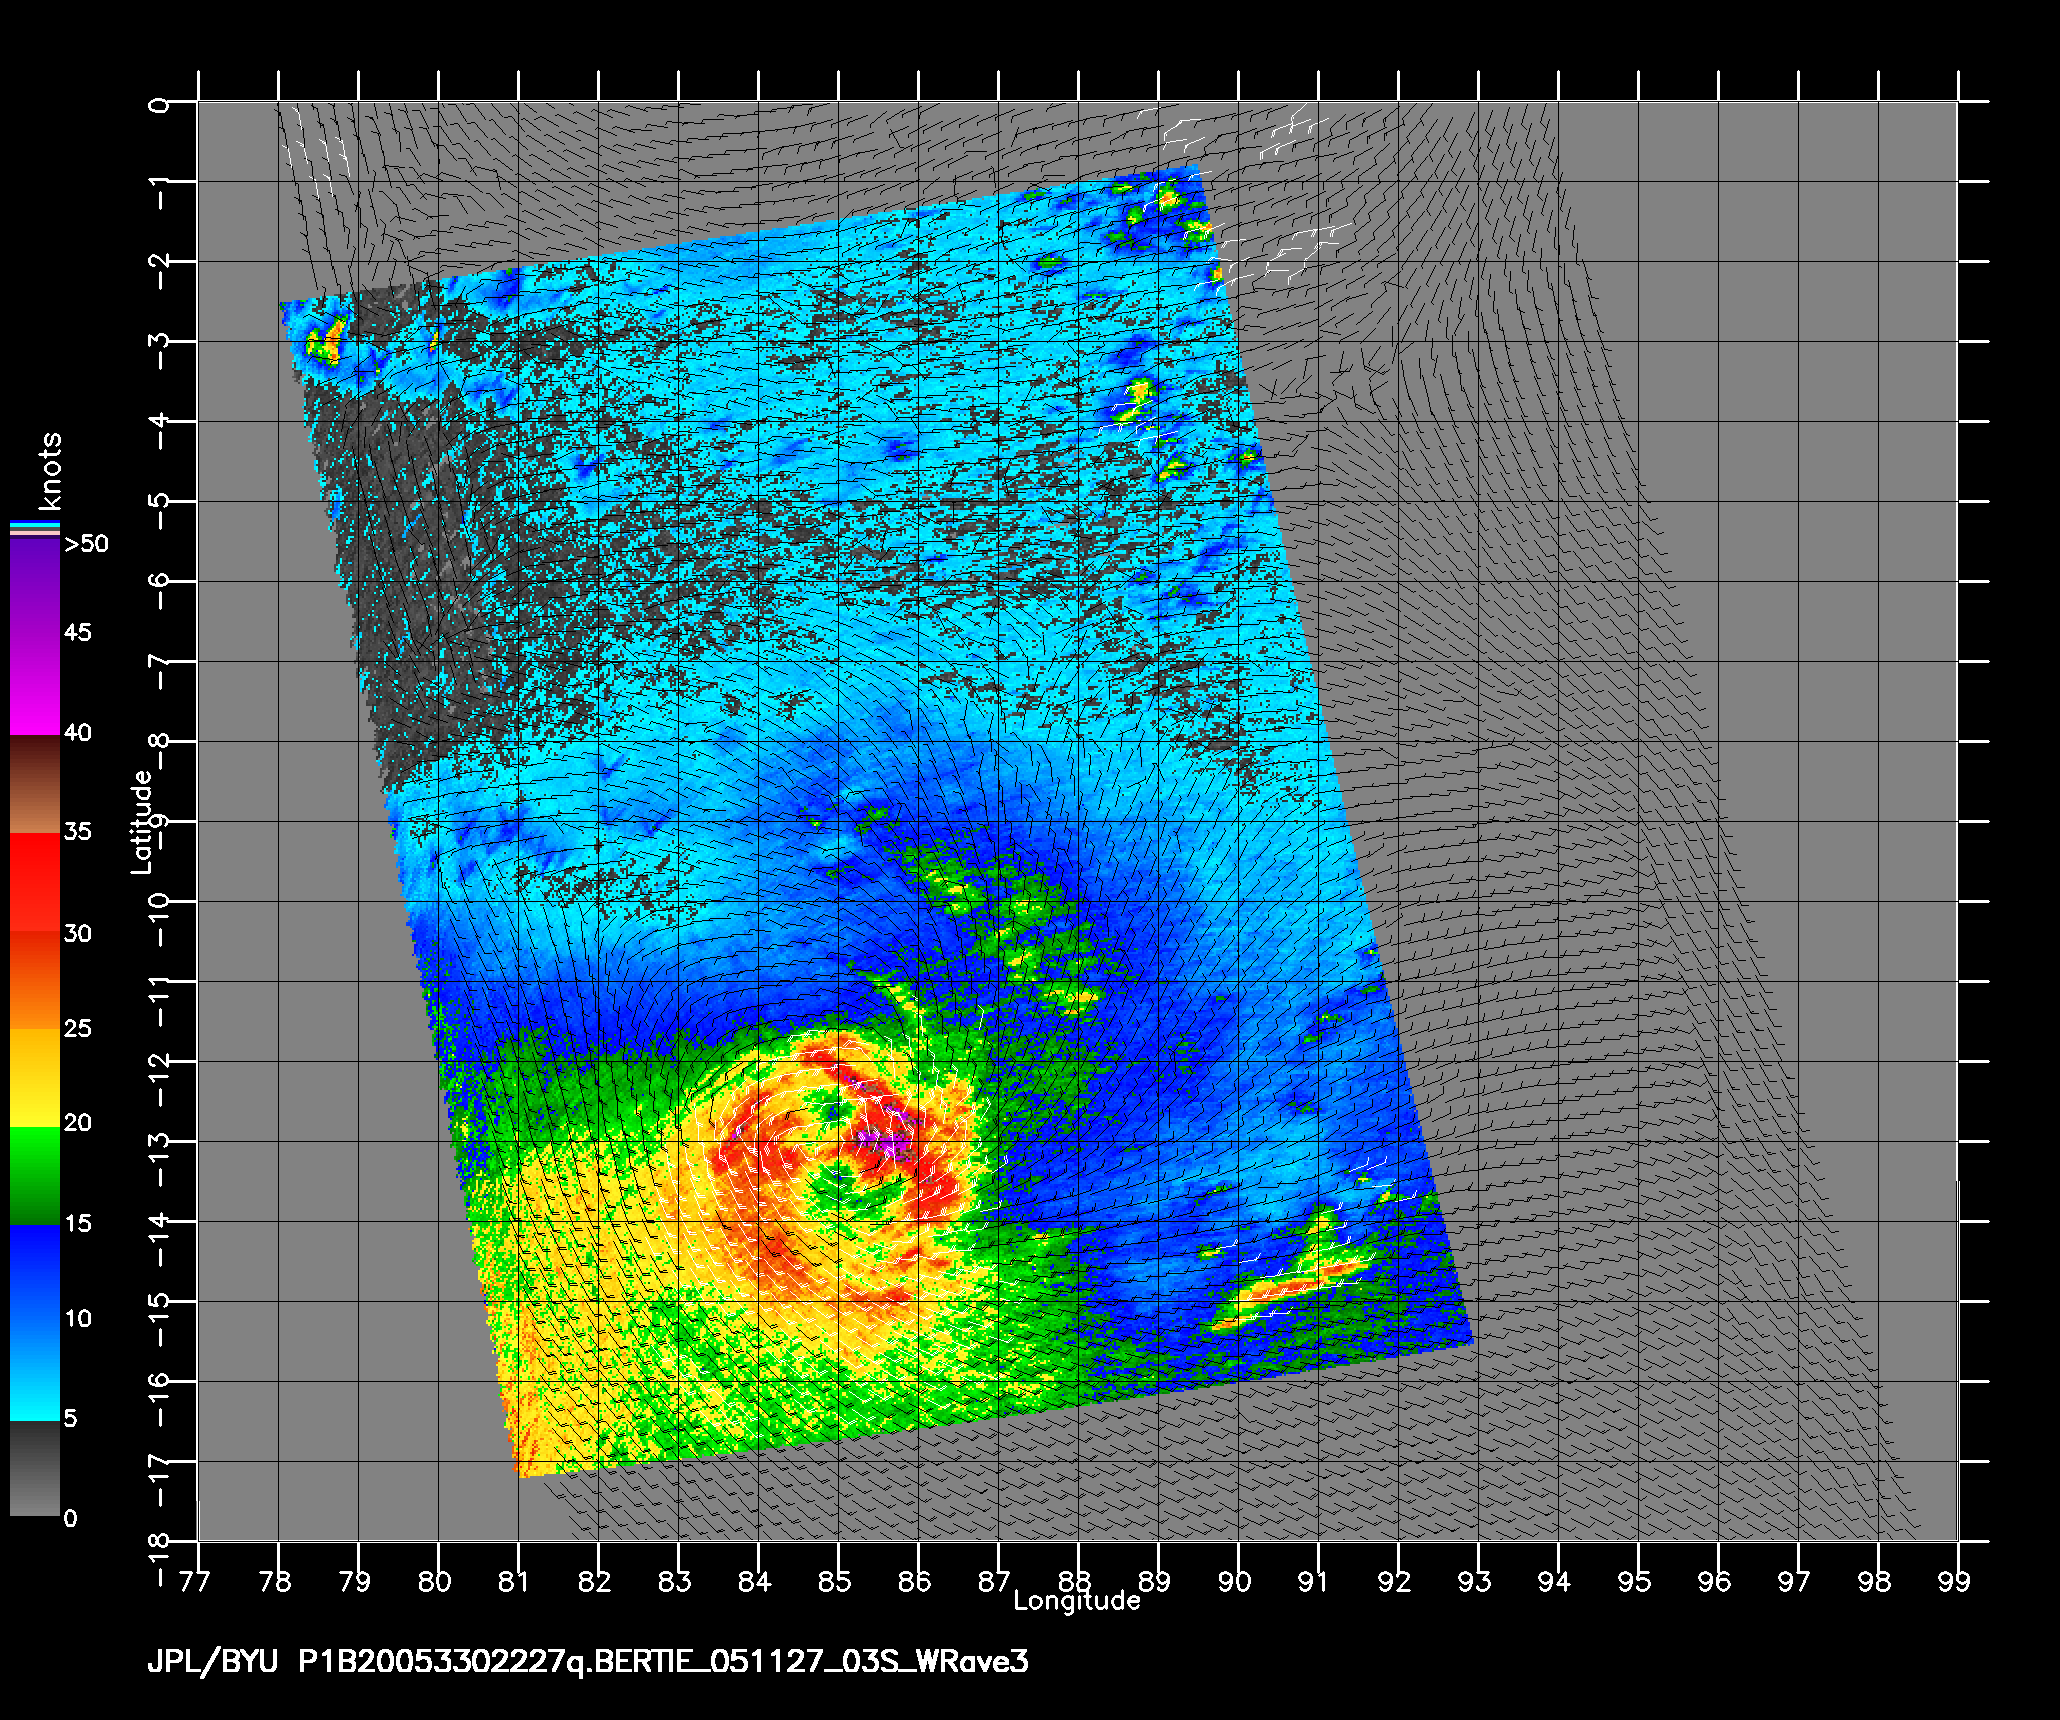
Task: Select the green 15–20 knots colorbar segment
Action: [x=35, y=1176]
